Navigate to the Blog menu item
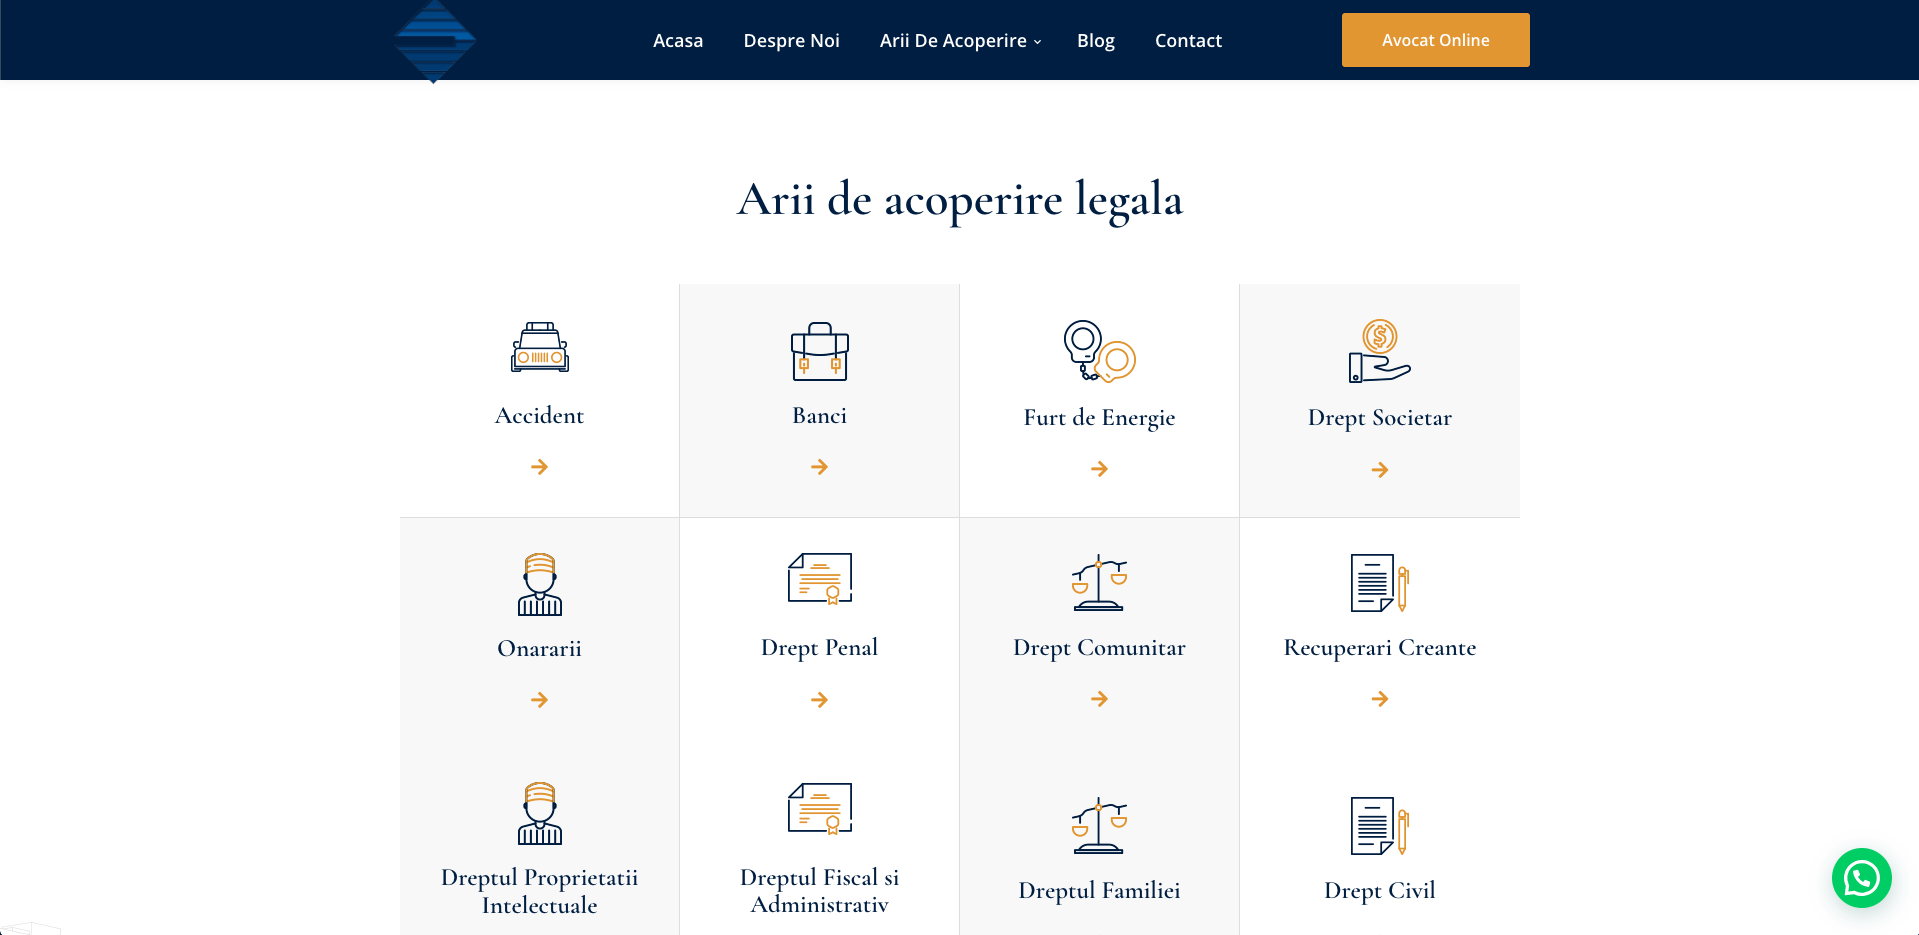Image resolution: width=1919 pixels, height=935 pixels. (1096, 40)
